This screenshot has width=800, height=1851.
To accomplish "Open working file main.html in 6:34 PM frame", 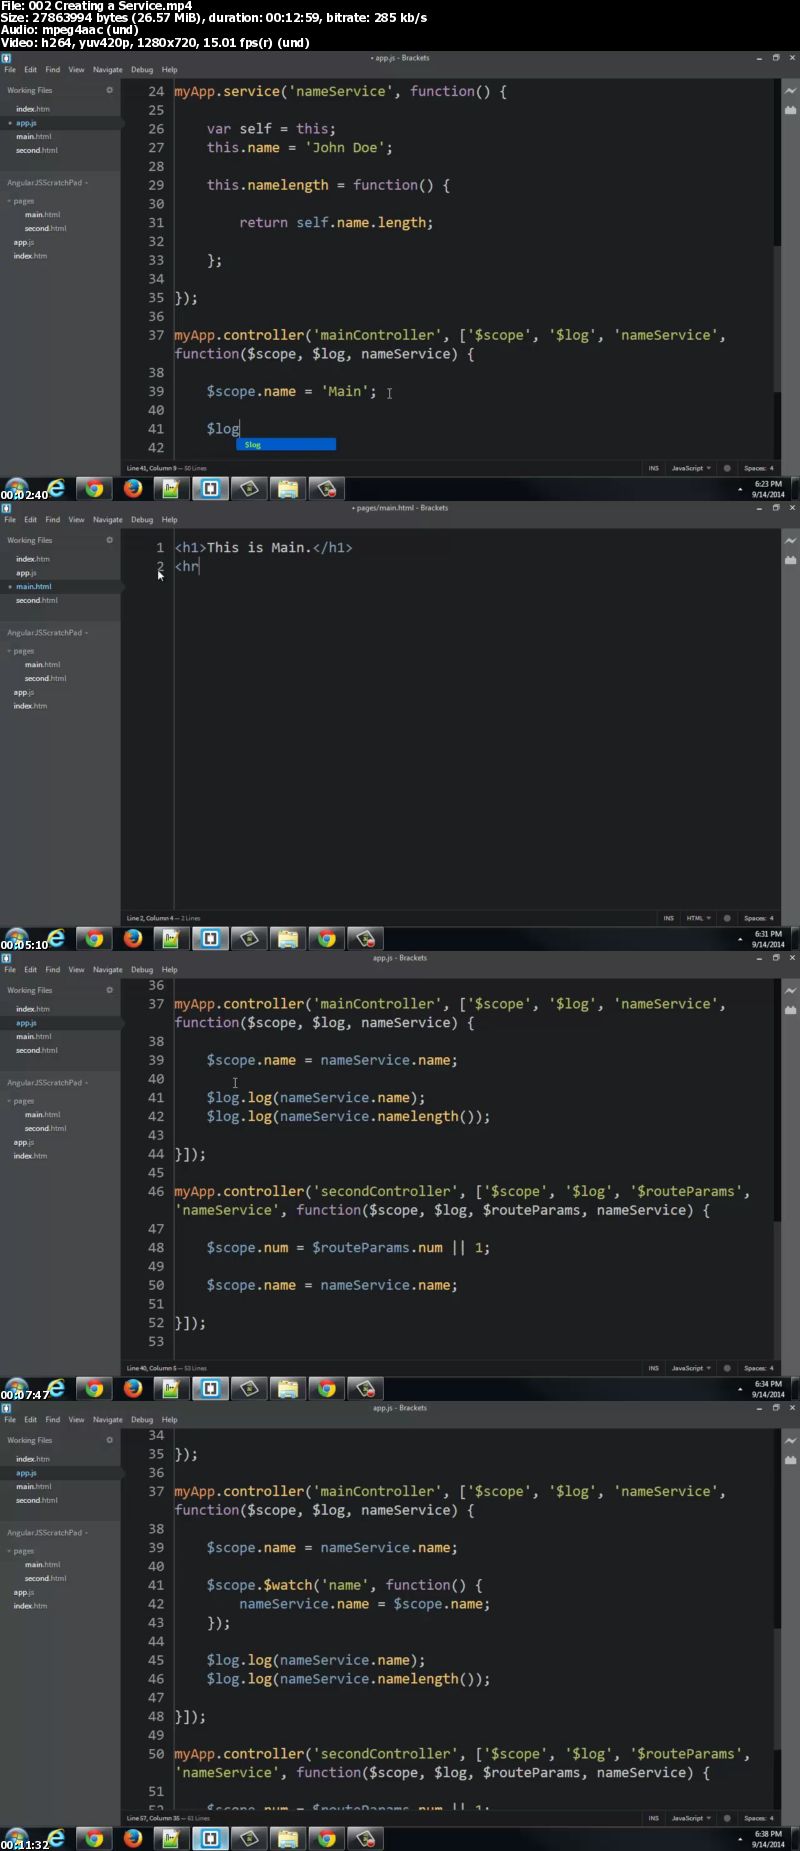I will [x=34, y=1036].
